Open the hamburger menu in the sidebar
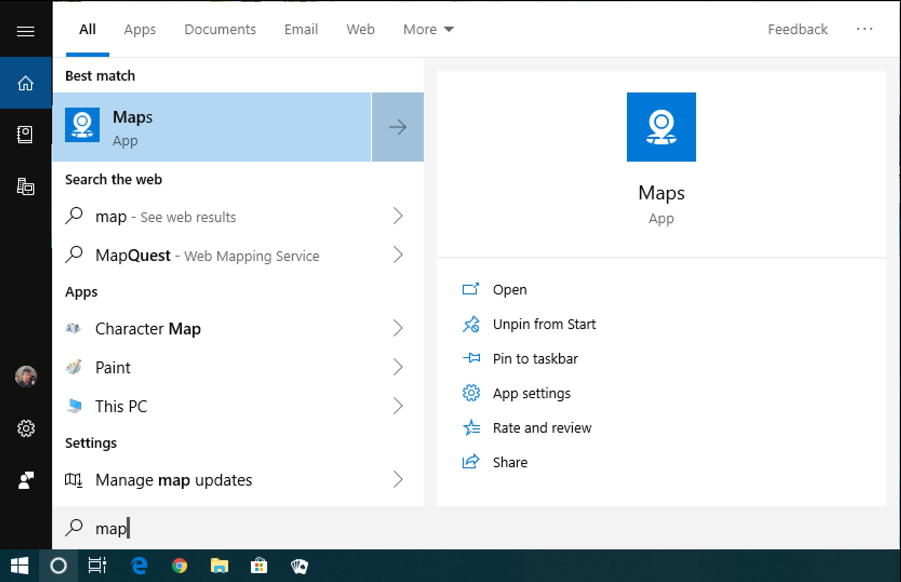The image size is (901, 582). (x=25, y=31)
